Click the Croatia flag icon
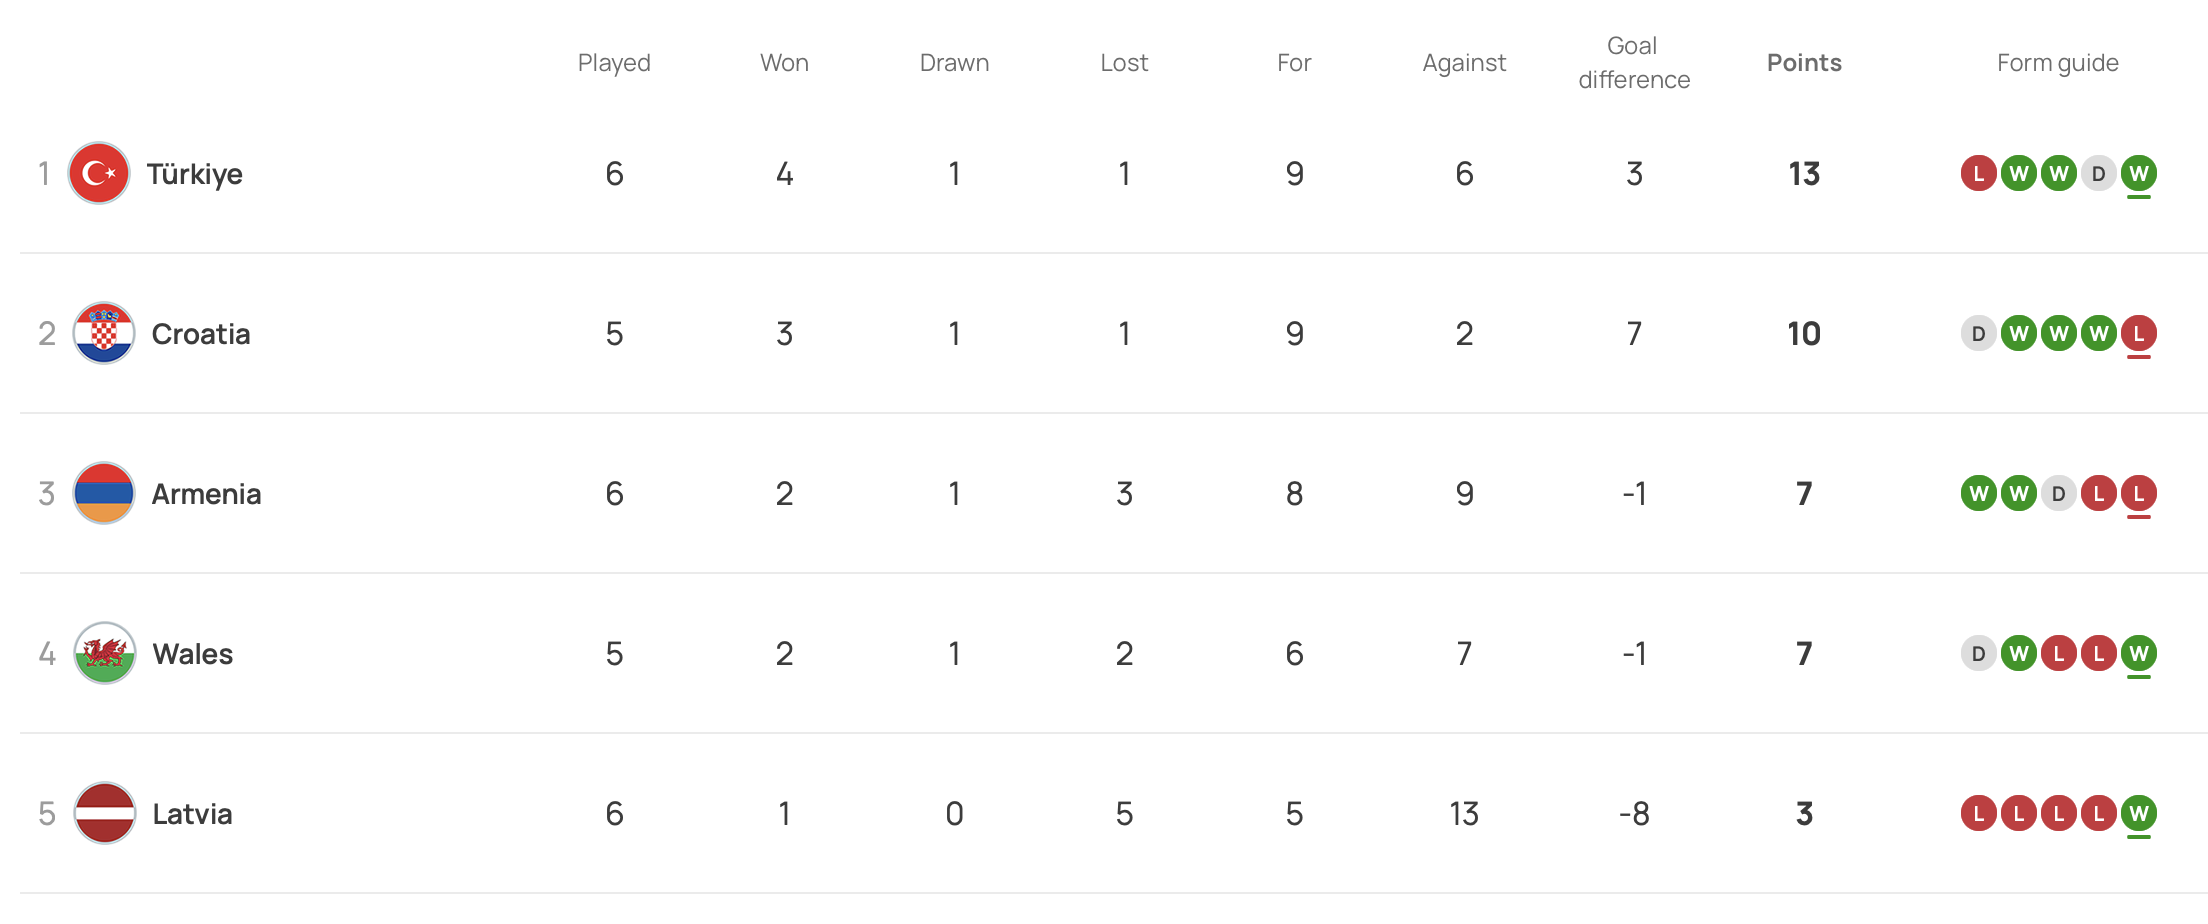The width and height of the screenshot is (2208, 924). click(x=104, y=333)
